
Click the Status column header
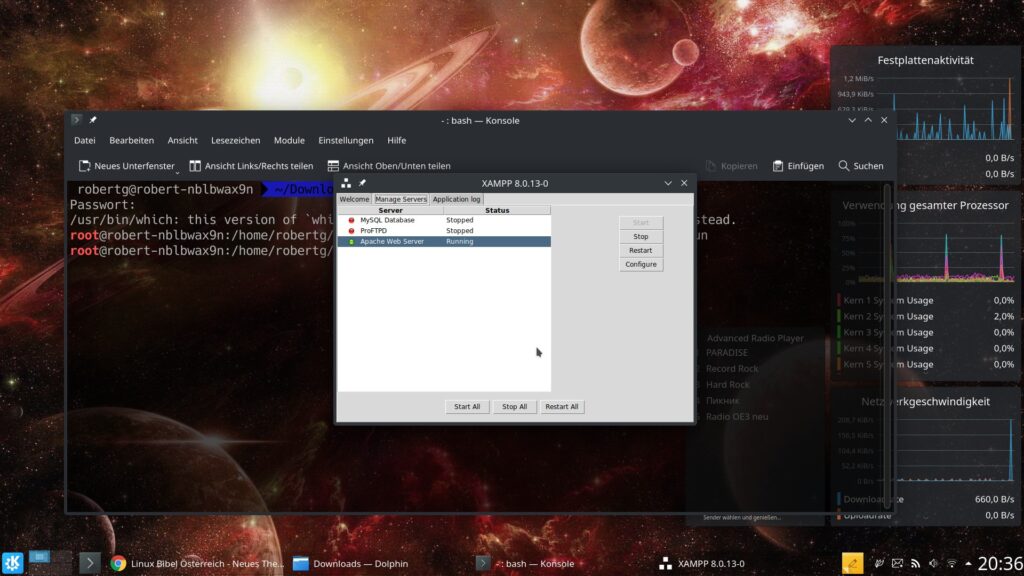(497, 210)
